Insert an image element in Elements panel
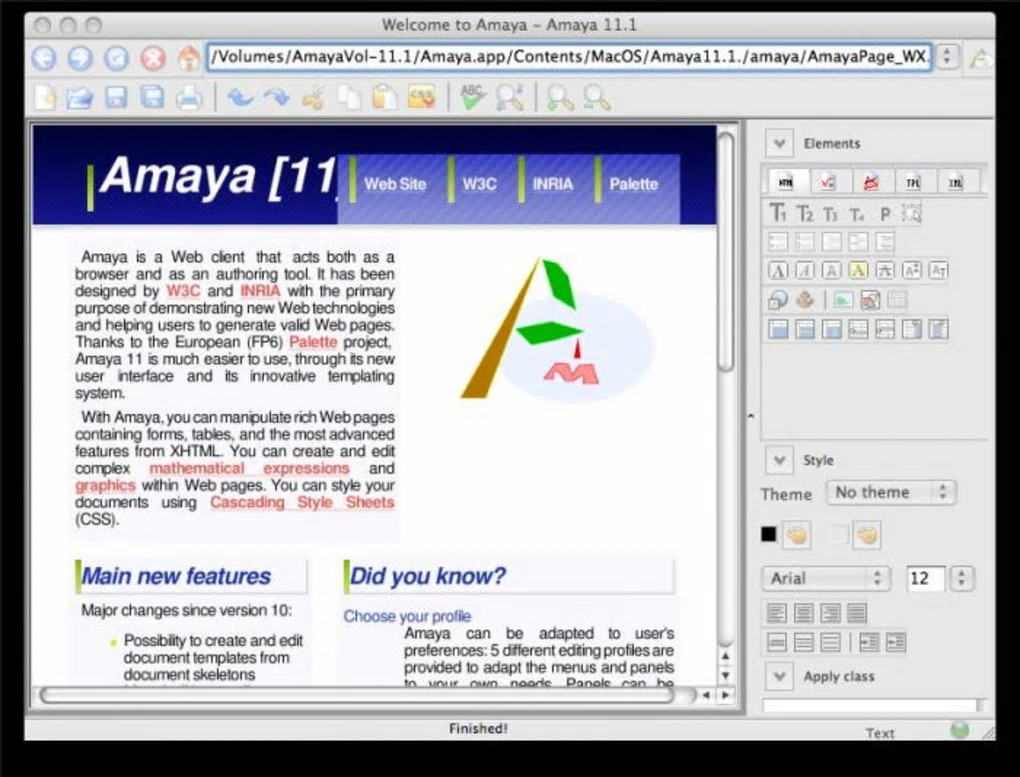This screenshot has width=1020, height=777. [x=843, y=300]
